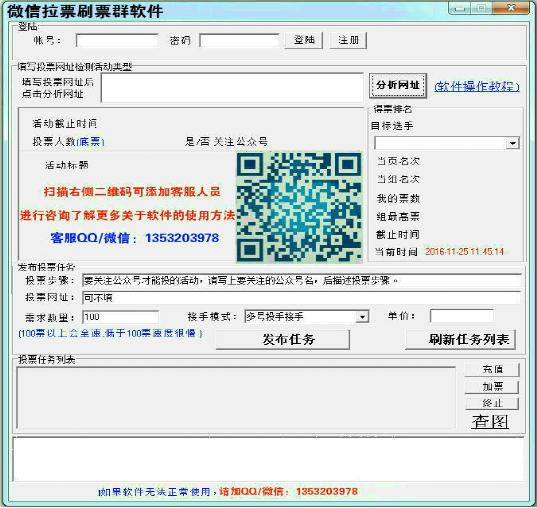
Task: Click the 活动截止时间 label
Action: coord(65,123)
